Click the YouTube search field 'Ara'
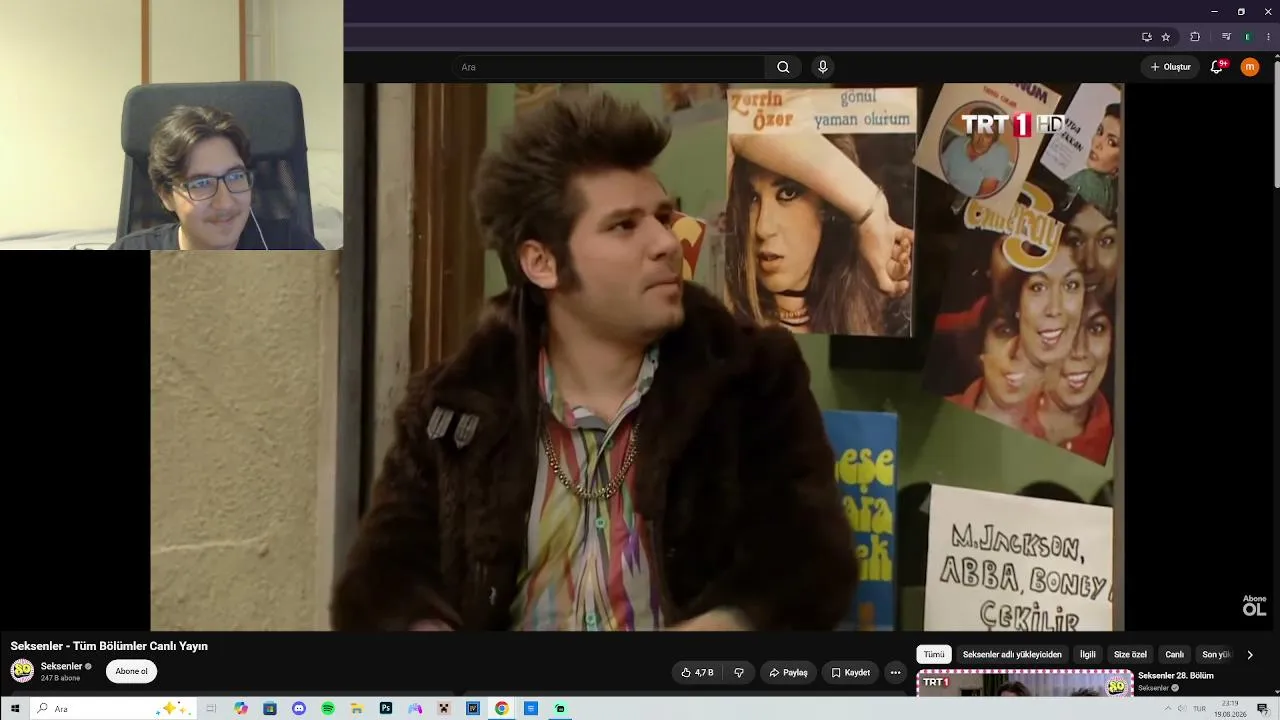The height and width of the screenshot is (720, 1280). click(607, 67)
